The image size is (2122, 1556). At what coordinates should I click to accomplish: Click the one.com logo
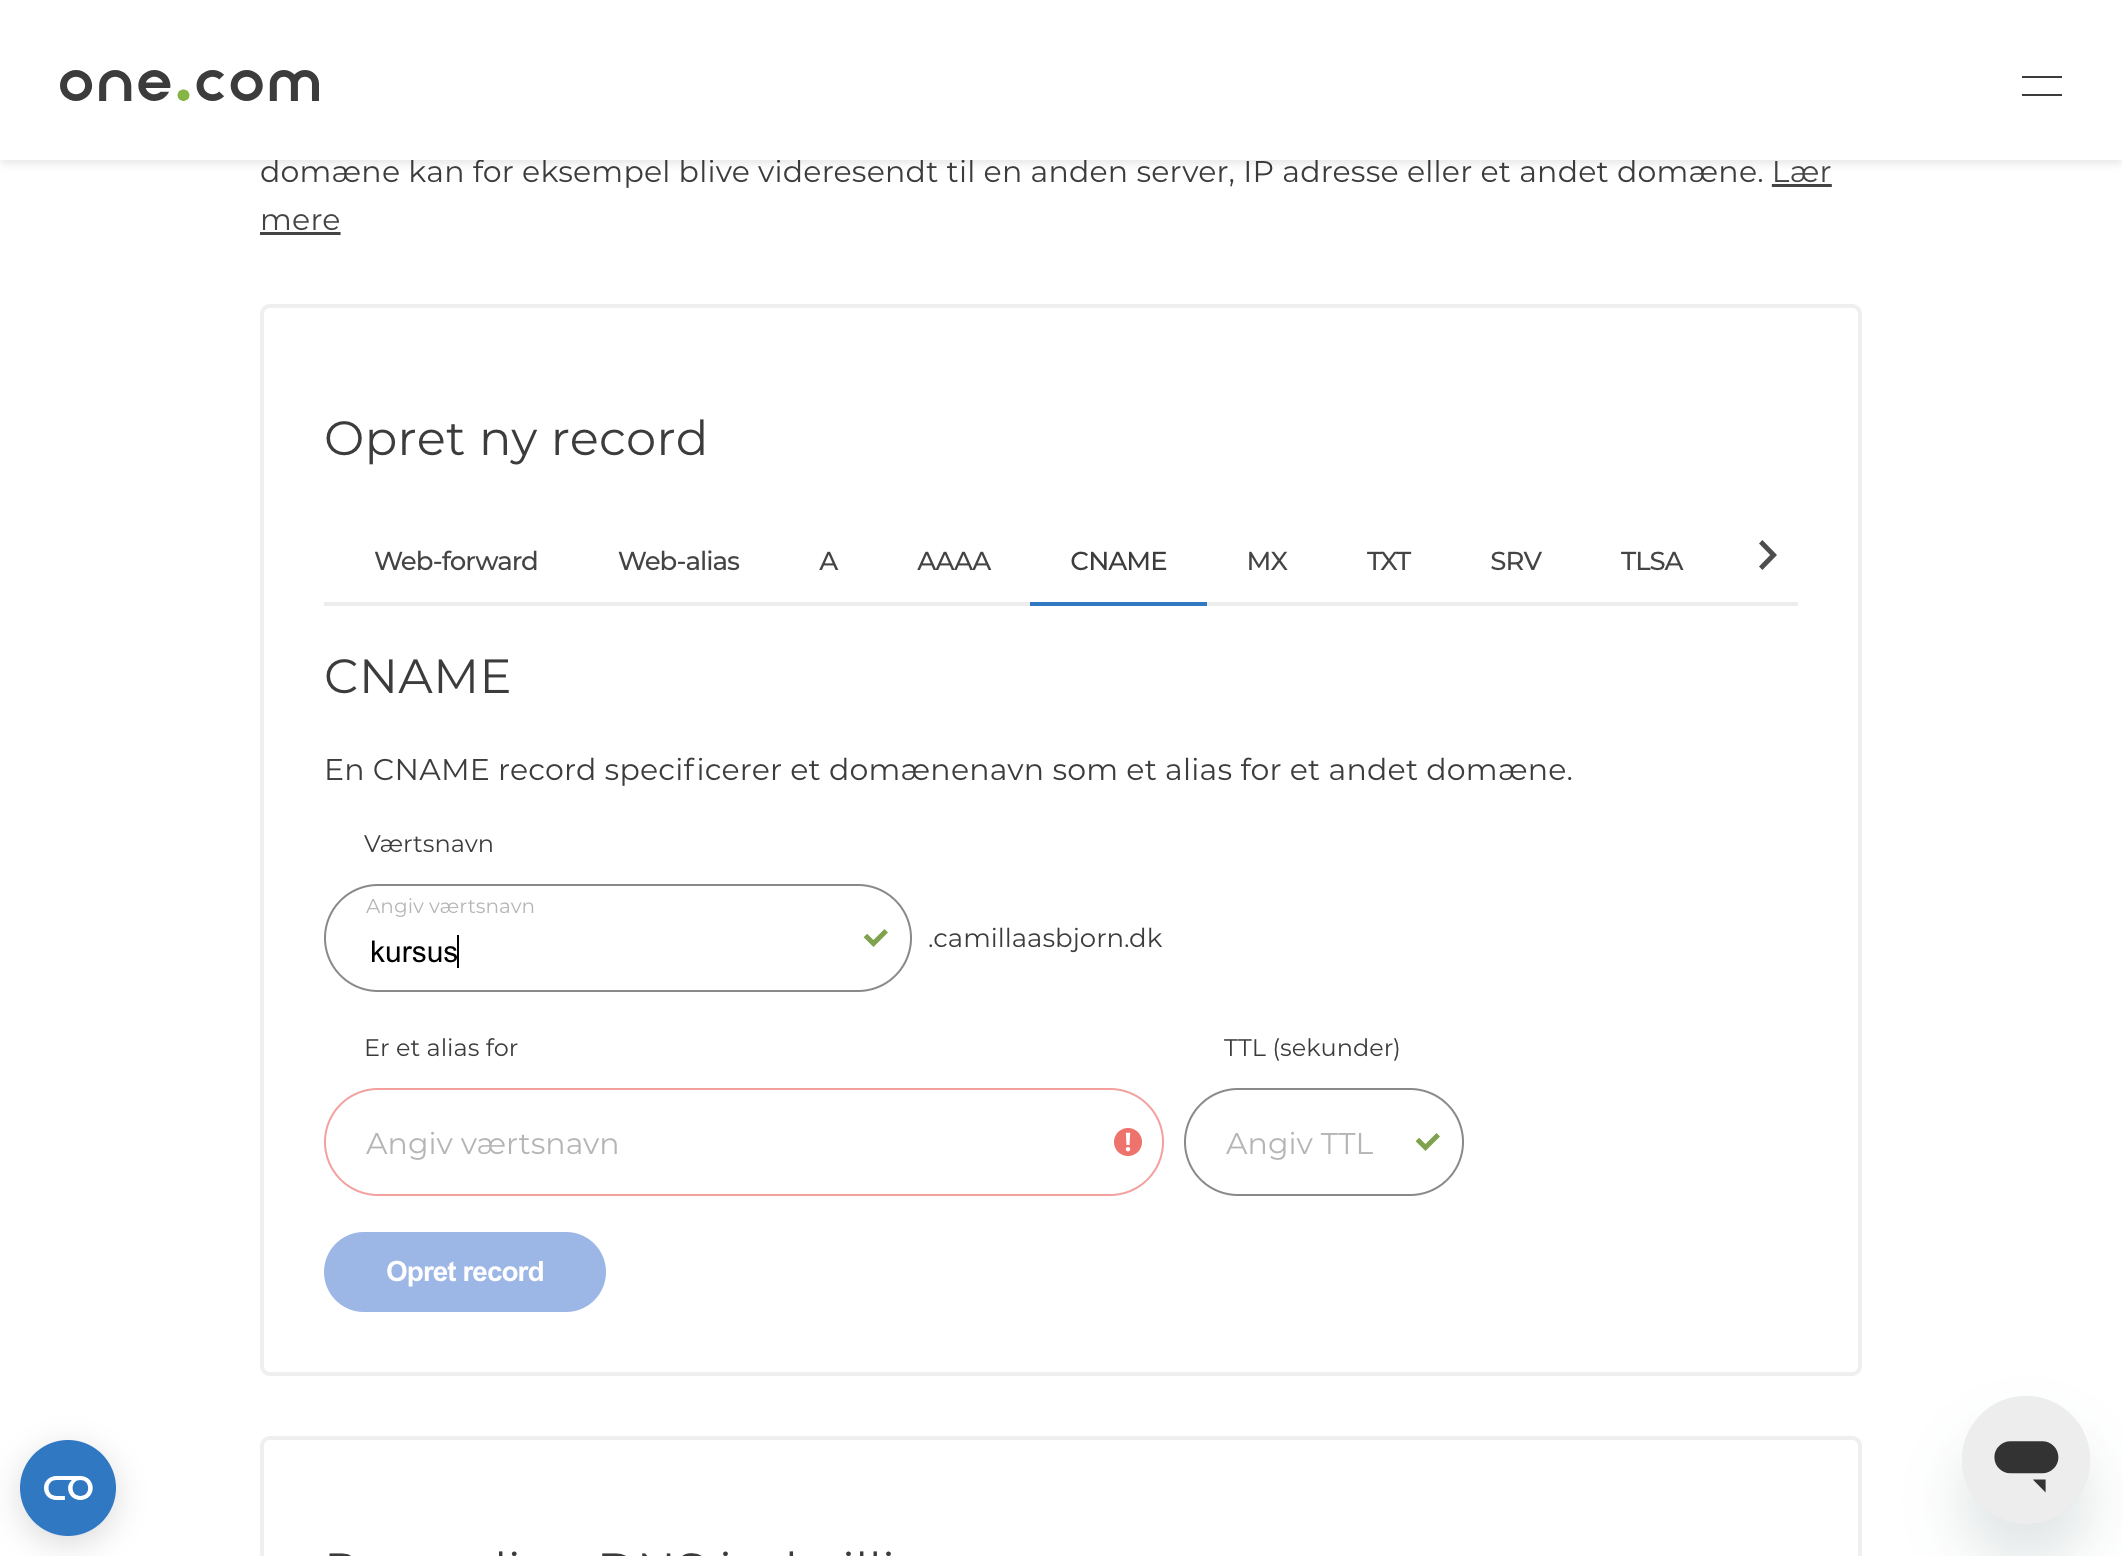(190, 85)
